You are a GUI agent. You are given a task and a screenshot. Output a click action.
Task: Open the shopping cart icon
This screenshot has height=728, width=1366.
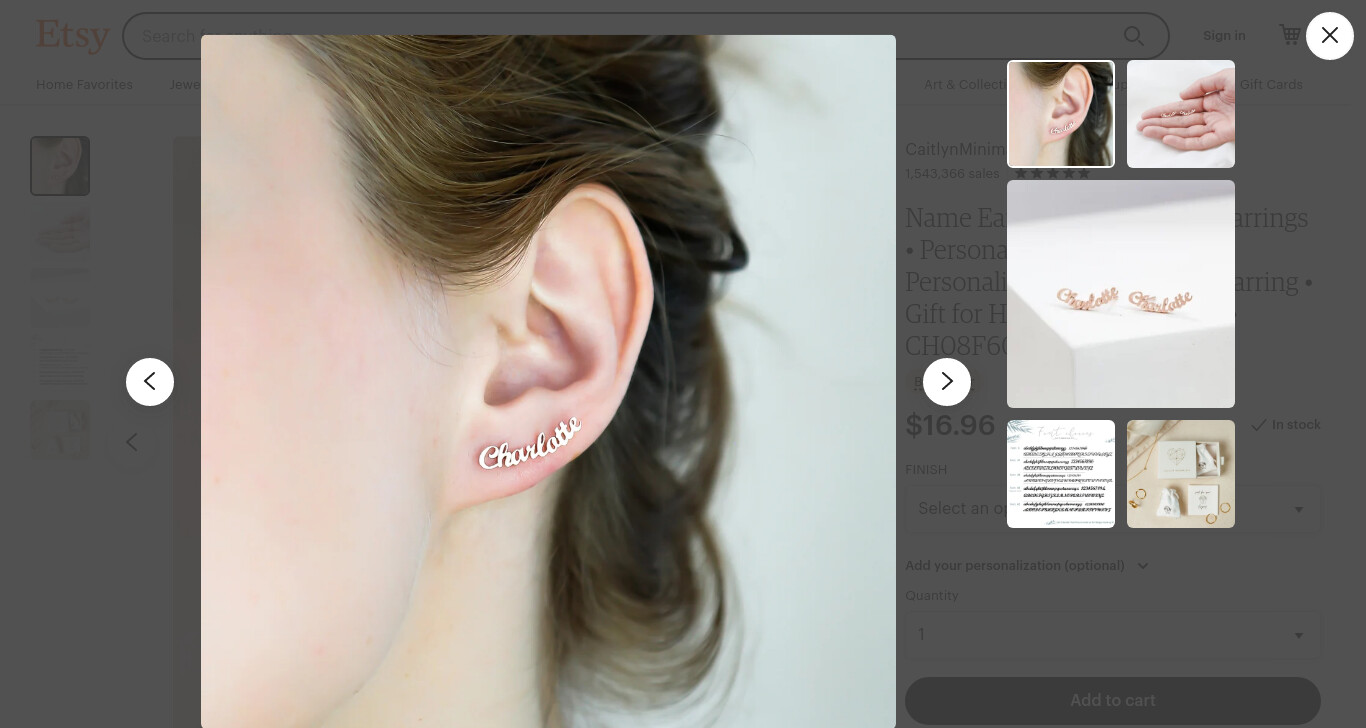pos(1290,35)
